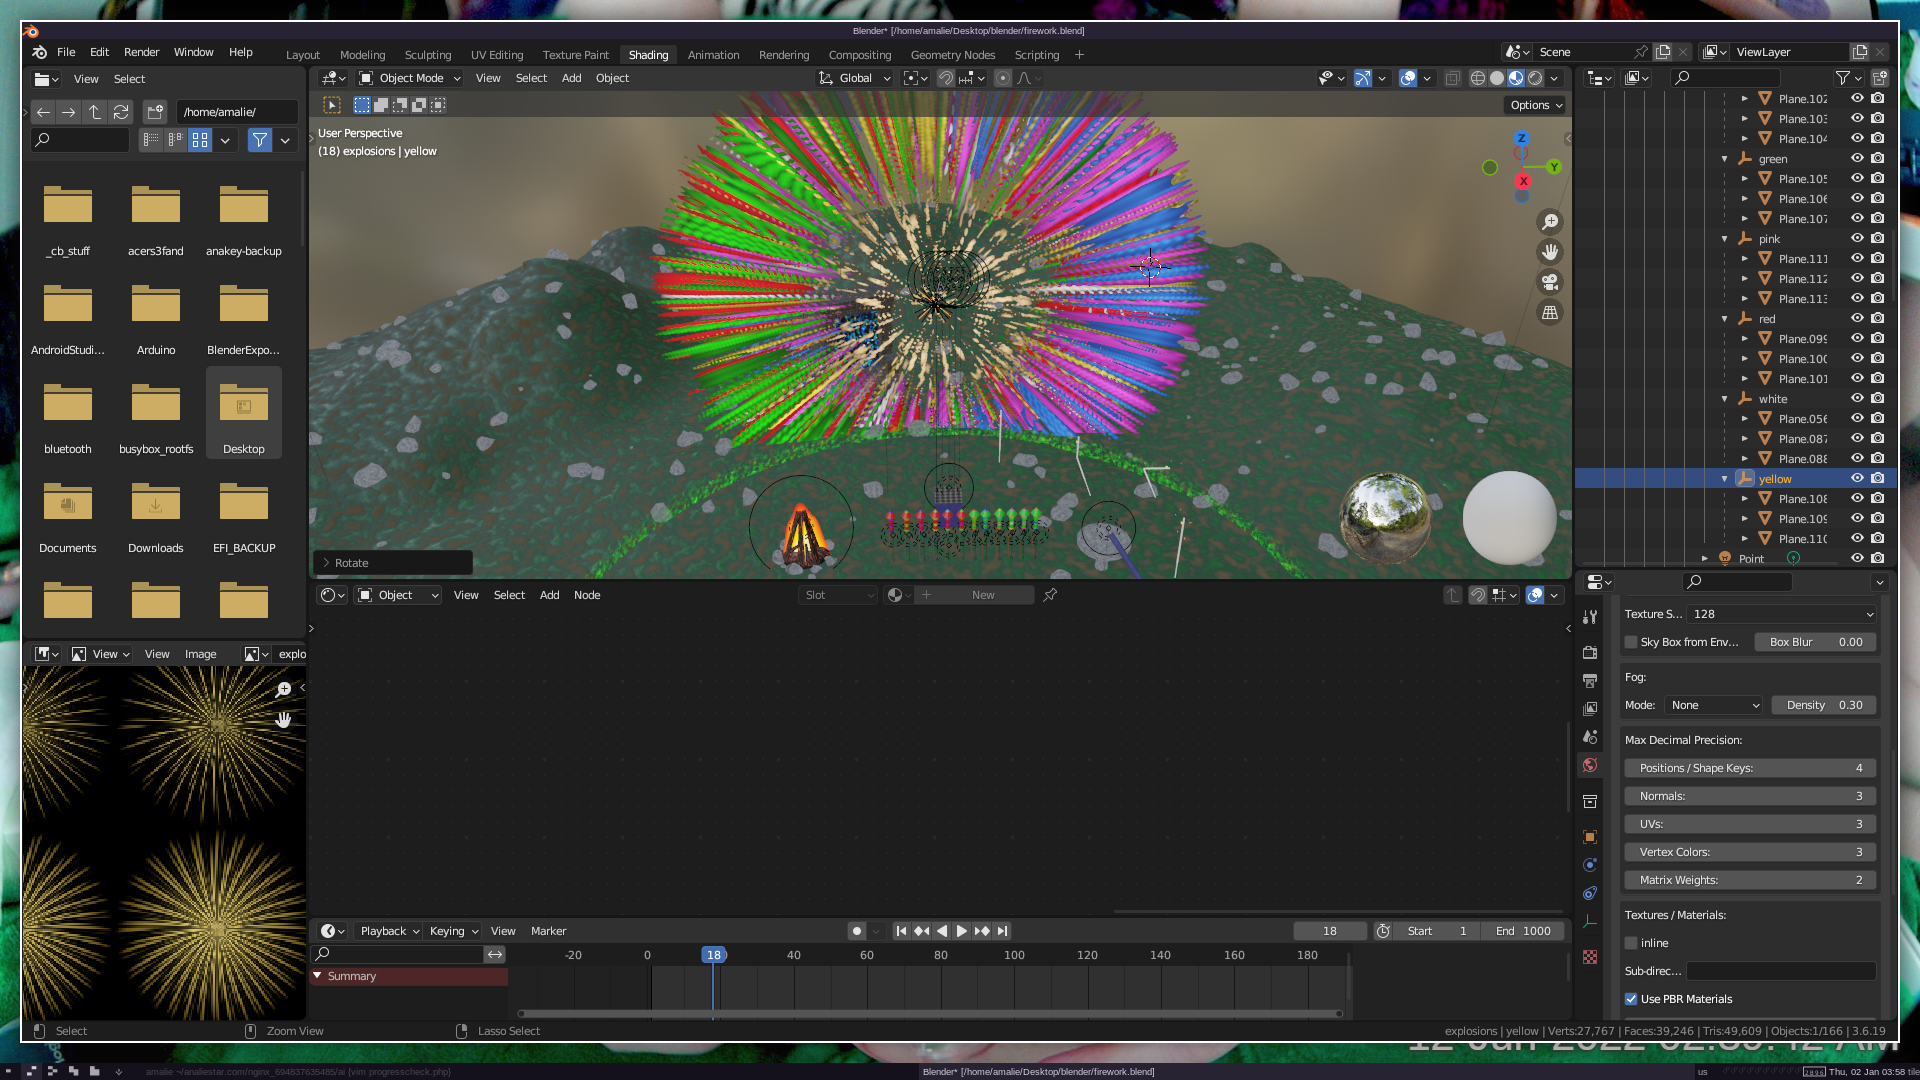
Task: Open the Fog Mode dropdown
Action: pyautogui.click(x=1714, y=705)
